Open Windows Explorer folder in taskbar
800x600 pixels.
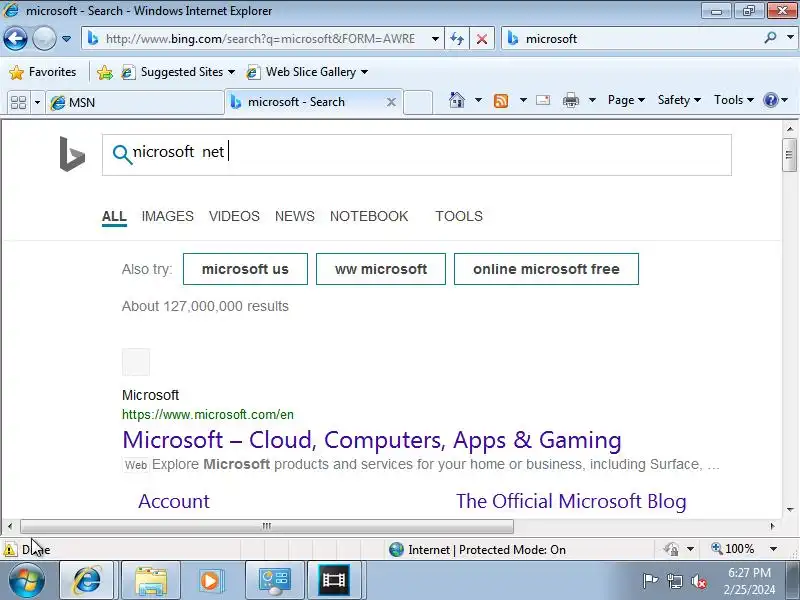coord(151,580)
